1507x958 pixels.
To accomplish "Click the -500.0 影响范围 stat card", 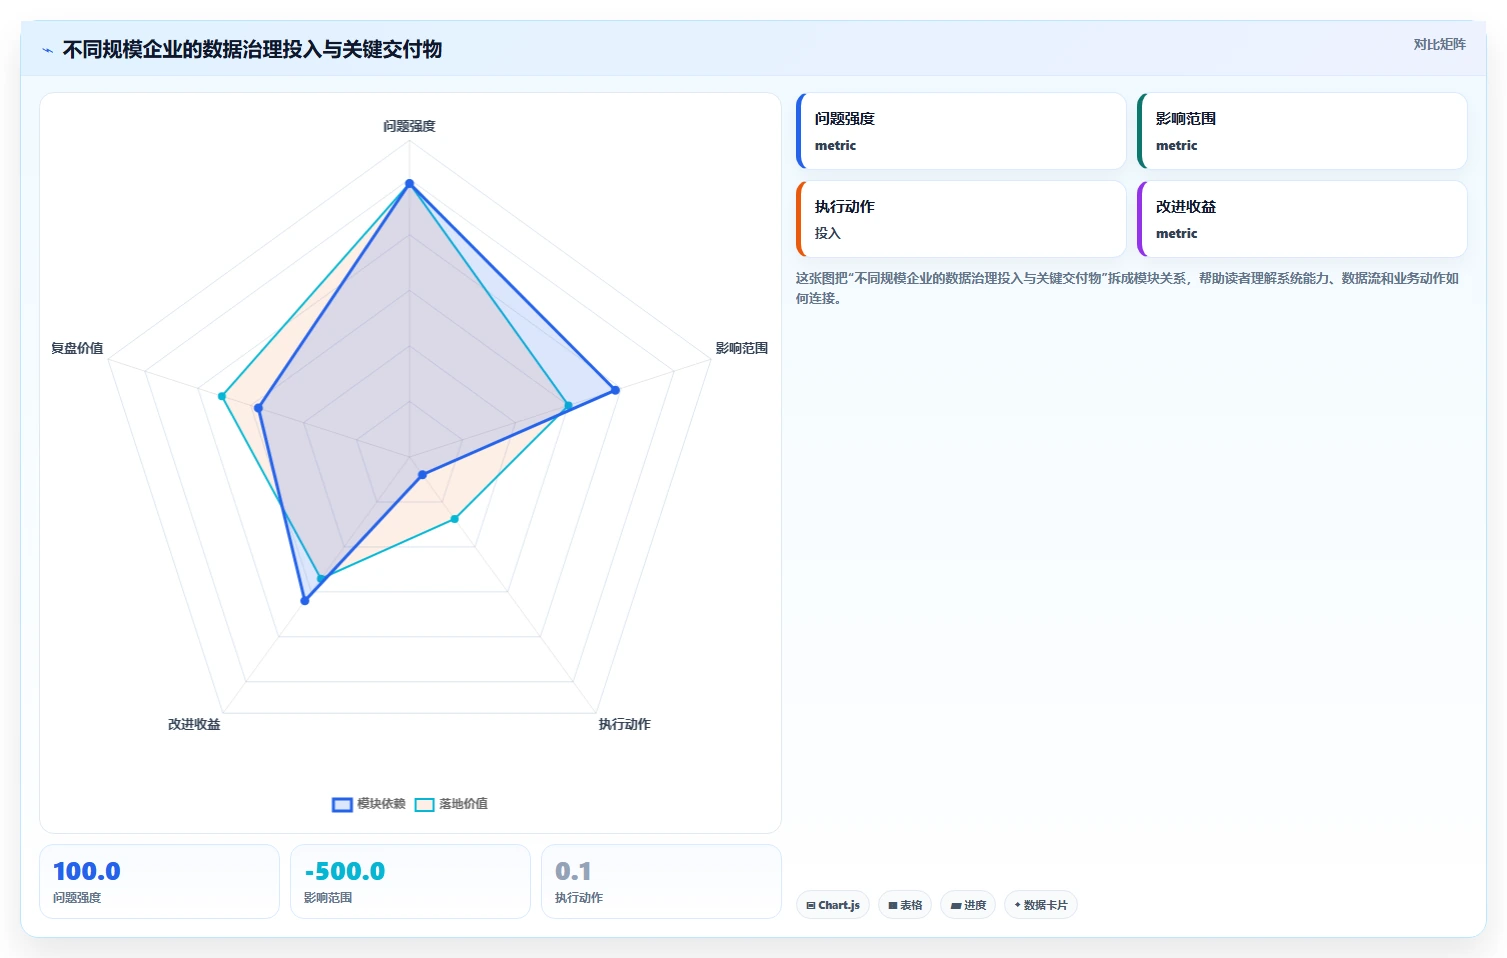I will [410, 881].
